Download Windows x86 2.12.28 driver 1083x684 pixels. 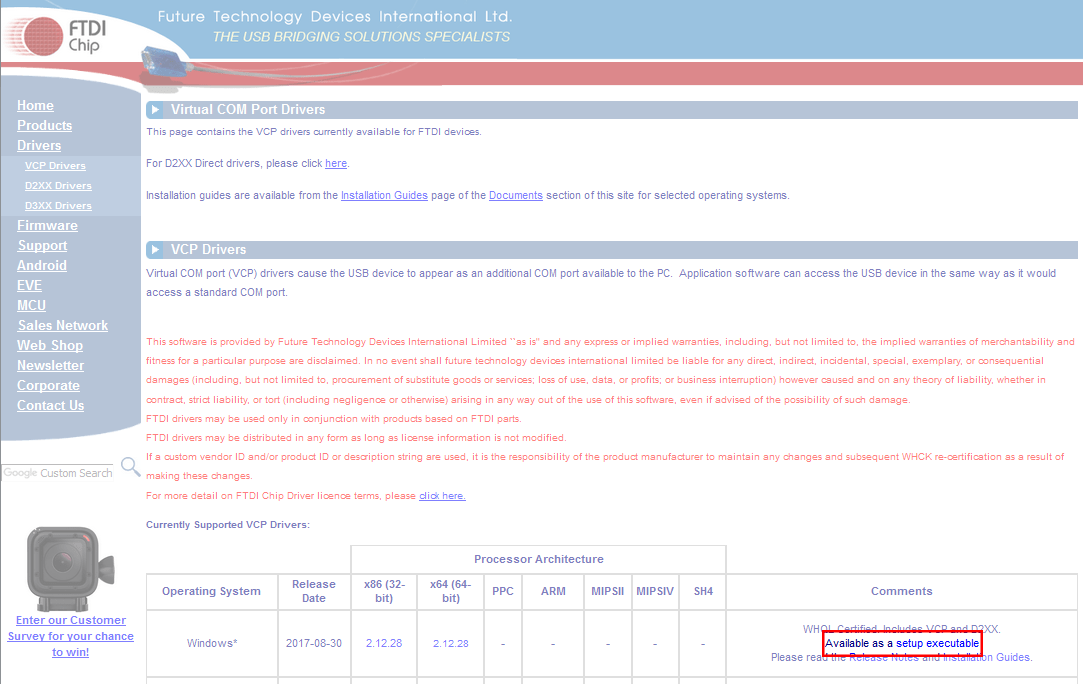[x=384, y=643]
